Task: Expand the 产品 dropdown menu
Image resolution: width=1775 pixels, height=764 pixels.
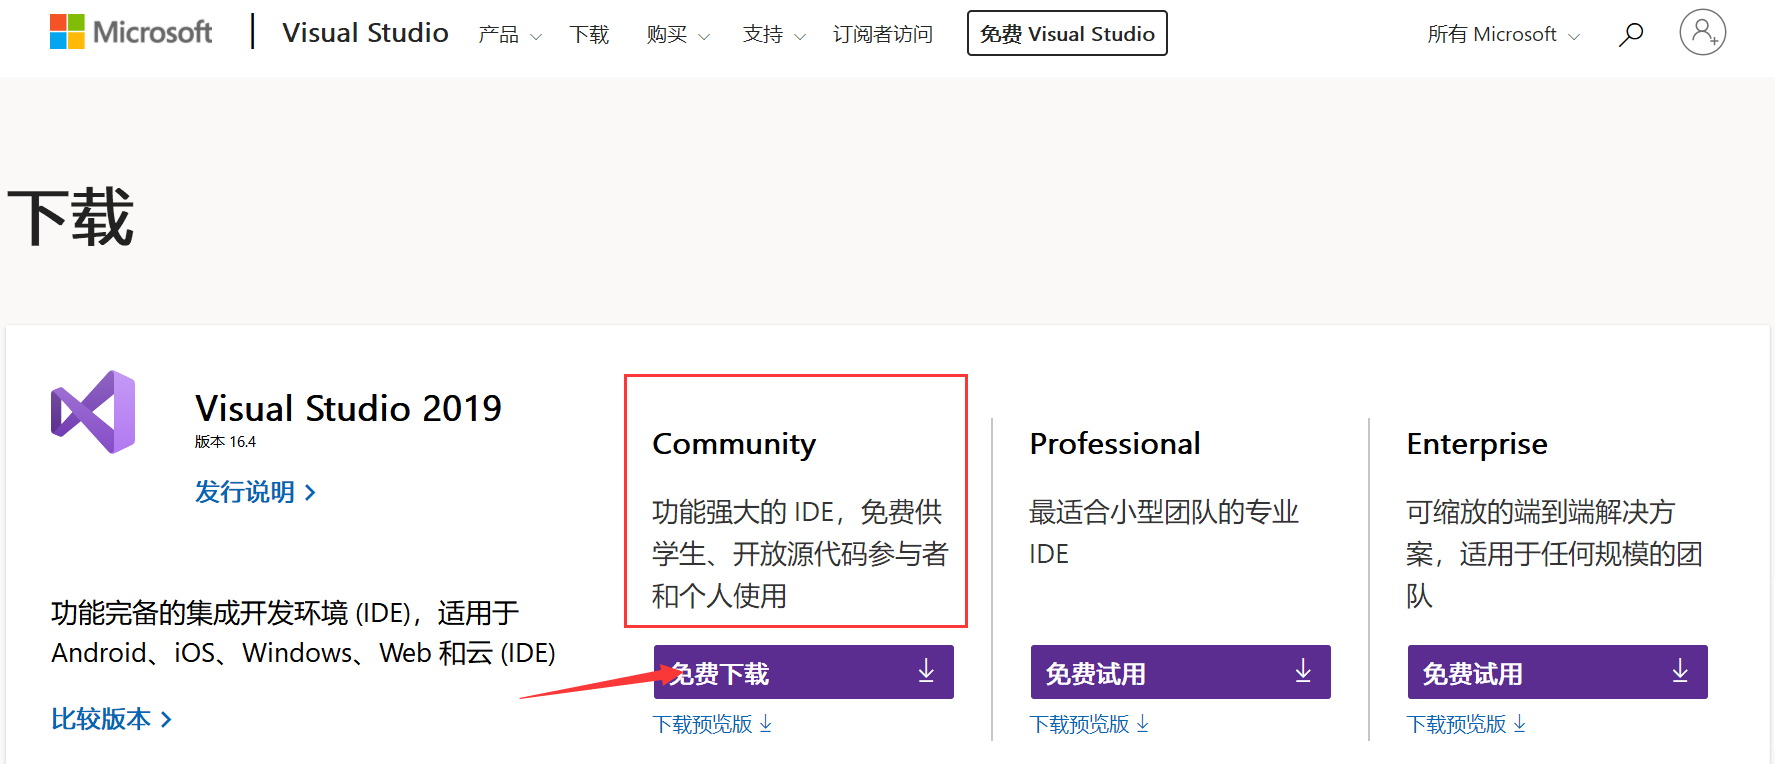Action: (510, 34)
